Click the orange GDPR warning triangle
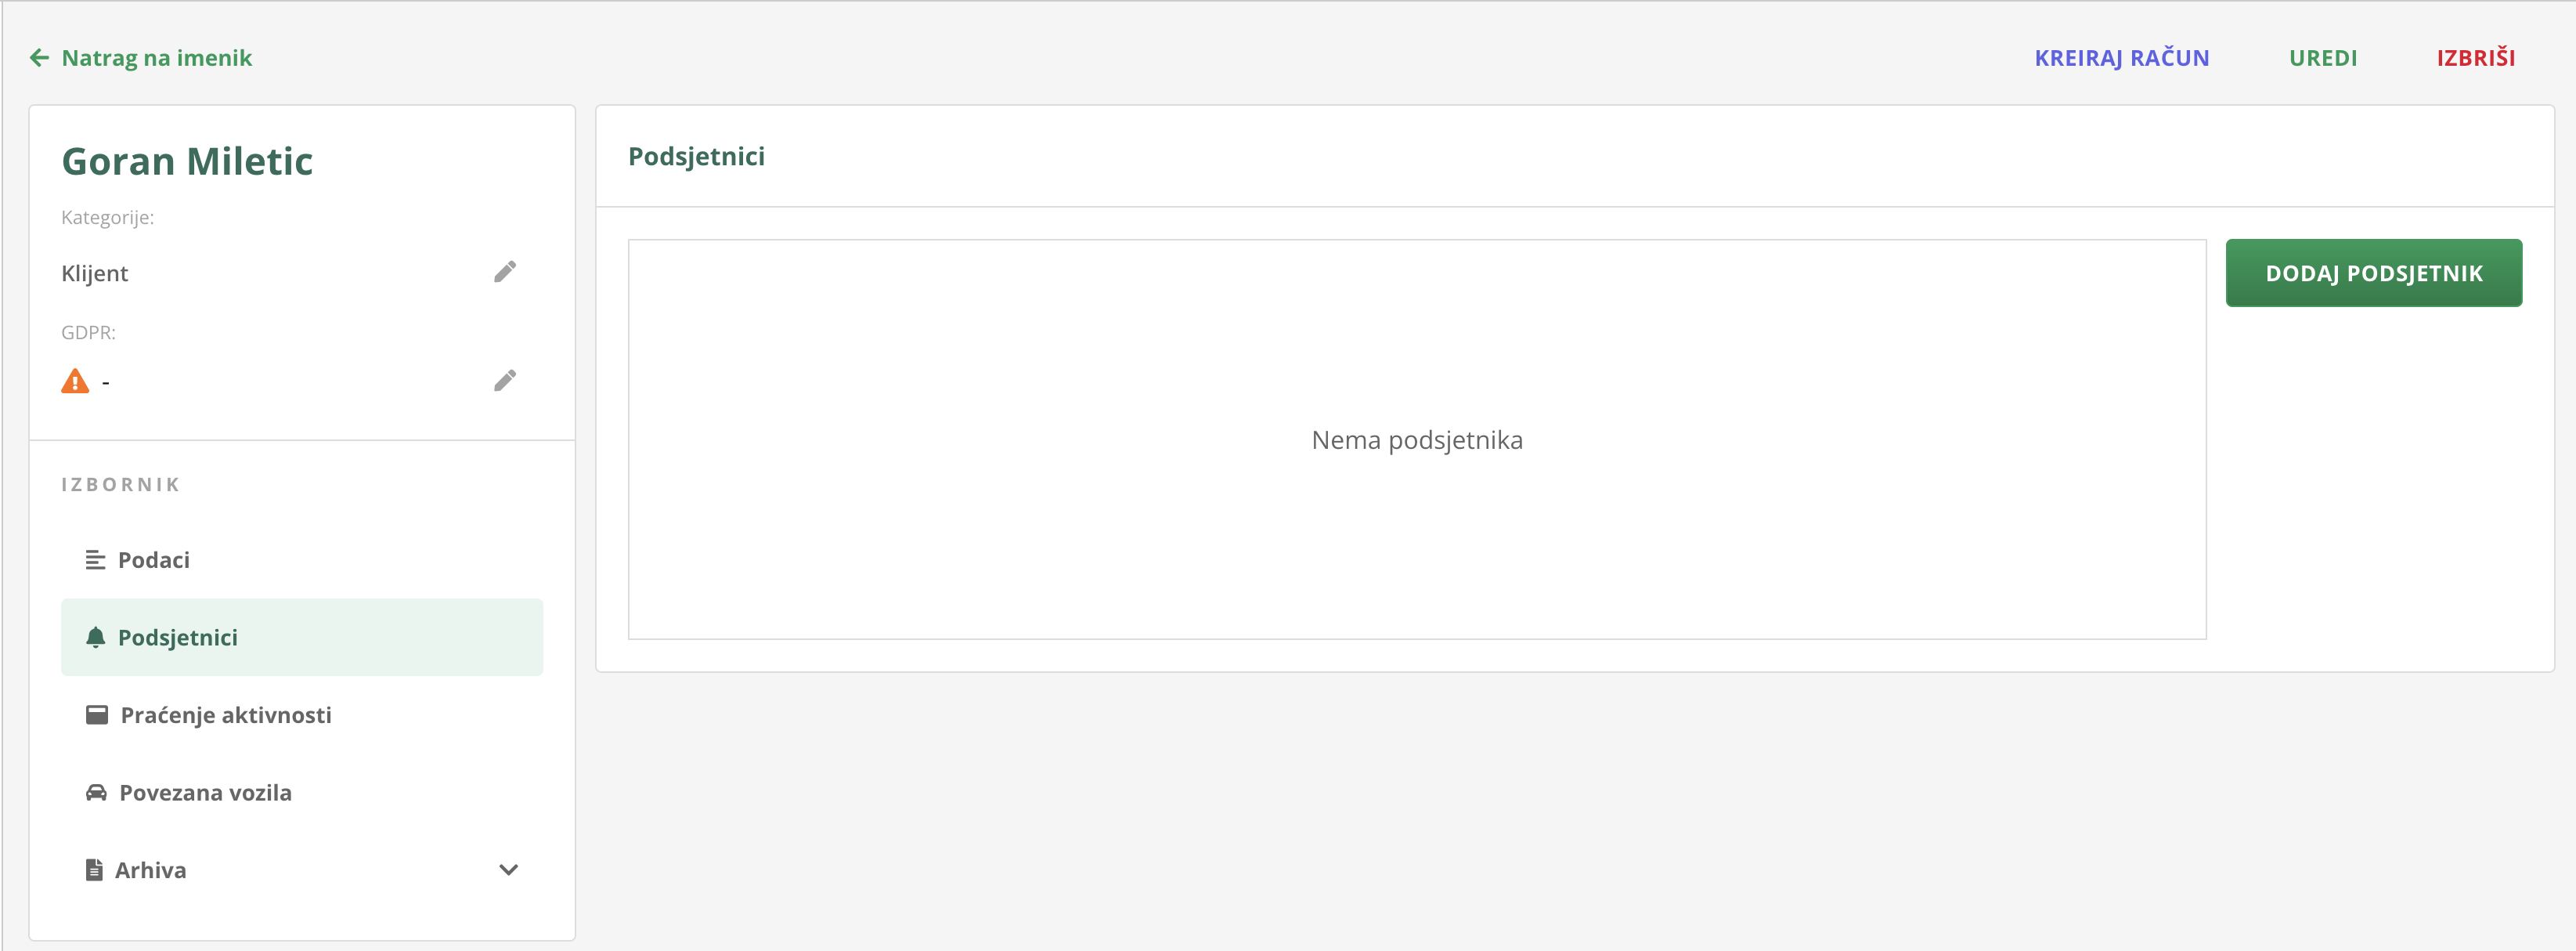 click(x=75, y=381)
